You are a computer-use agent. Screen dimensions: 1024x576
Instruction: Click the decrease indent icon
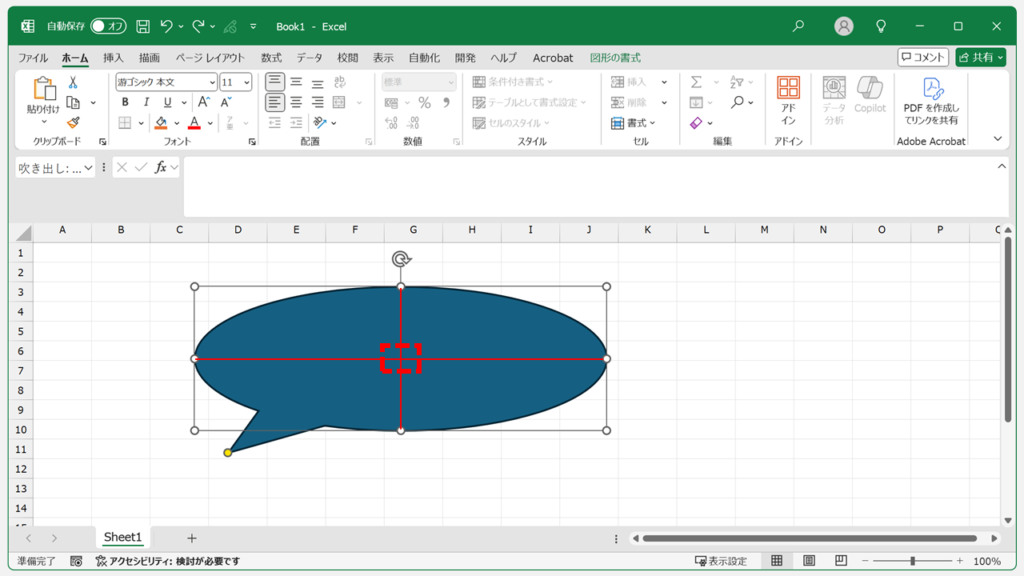(275, 123)
